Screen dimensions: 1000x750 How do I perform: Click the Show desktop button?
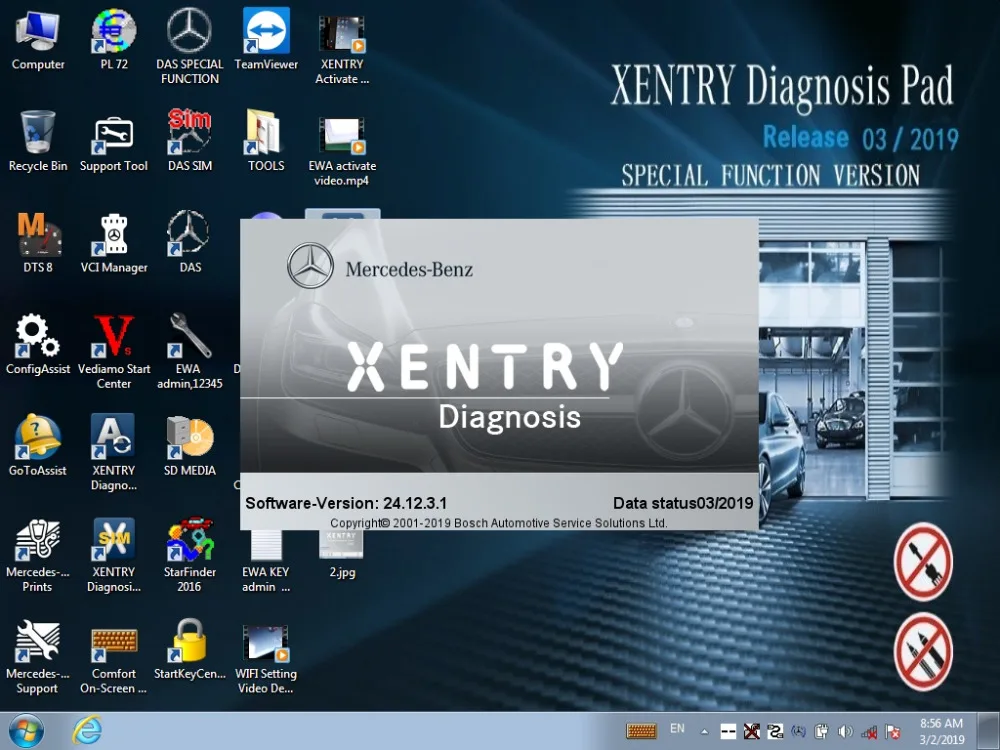(x=987, y=731)
